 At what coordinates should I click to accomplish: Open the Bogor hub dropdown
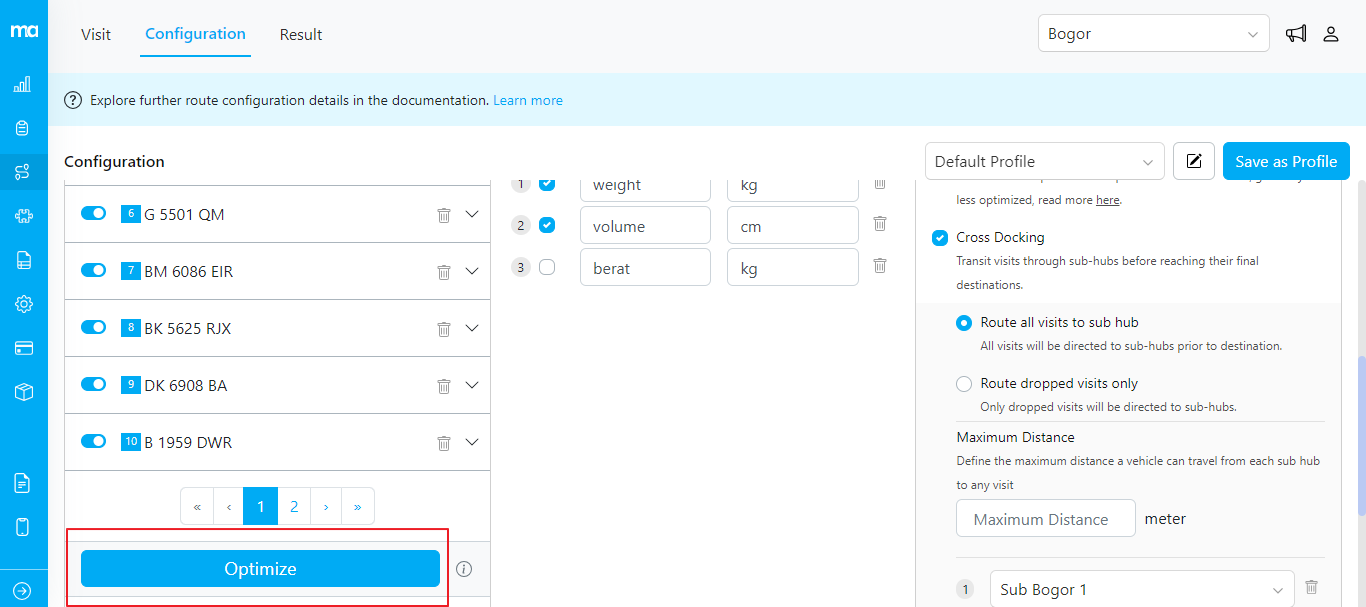pos(1153,34)
